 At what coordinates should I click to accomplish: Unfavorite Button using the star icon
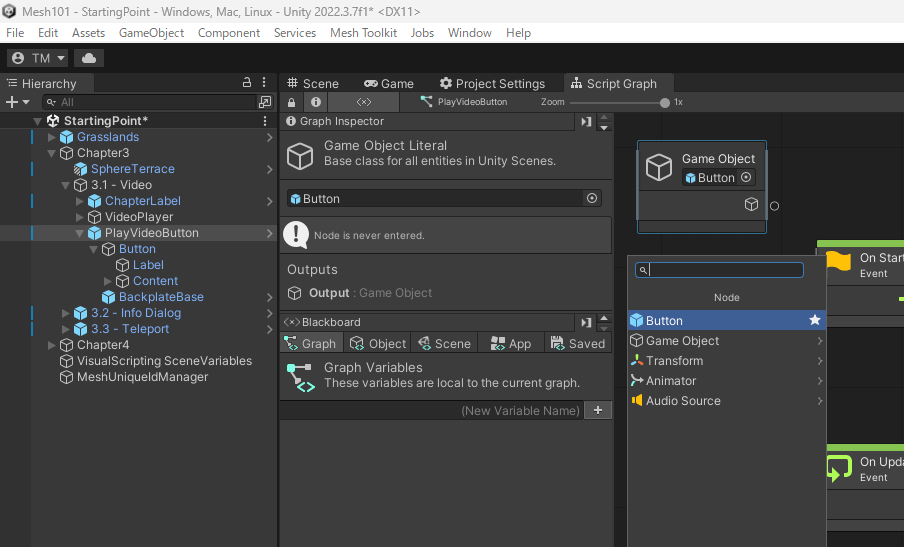[815, 320]
